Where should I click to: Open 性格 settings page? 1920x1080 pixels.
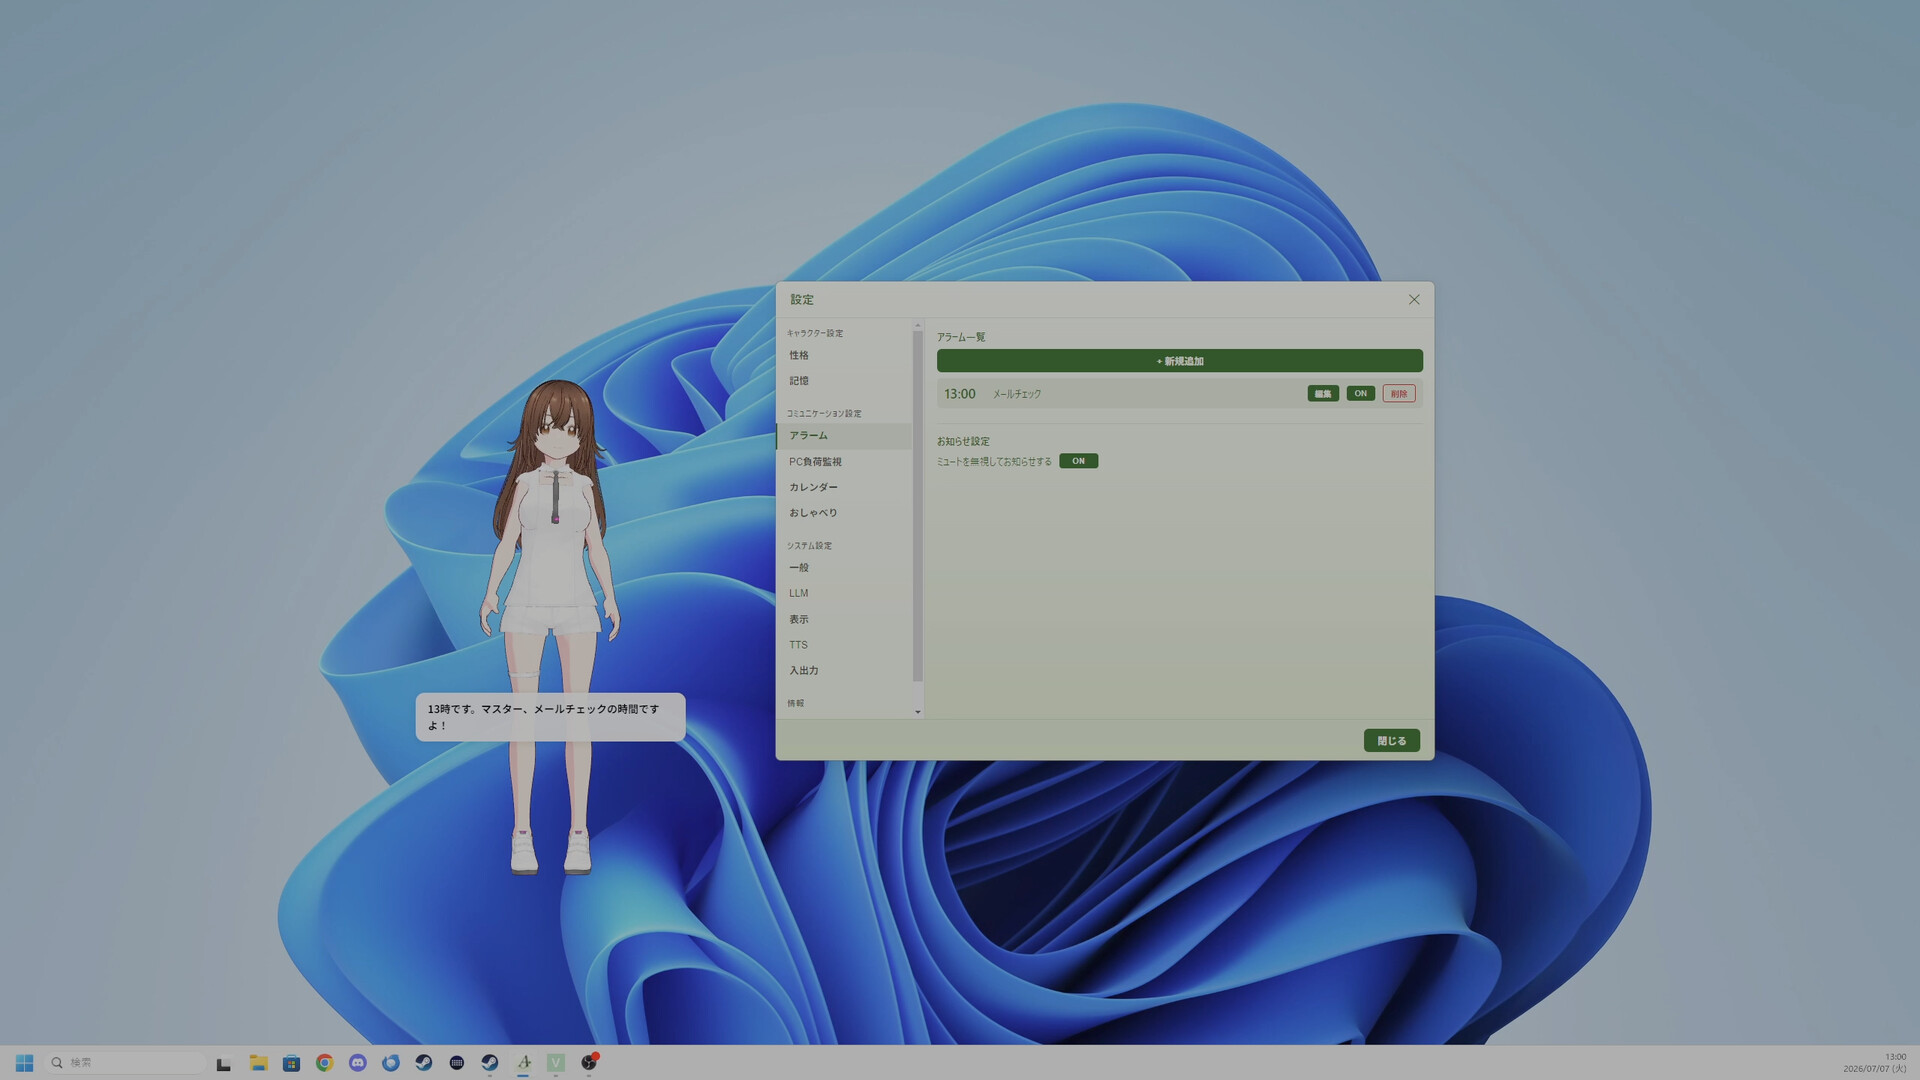coord(844,356)
